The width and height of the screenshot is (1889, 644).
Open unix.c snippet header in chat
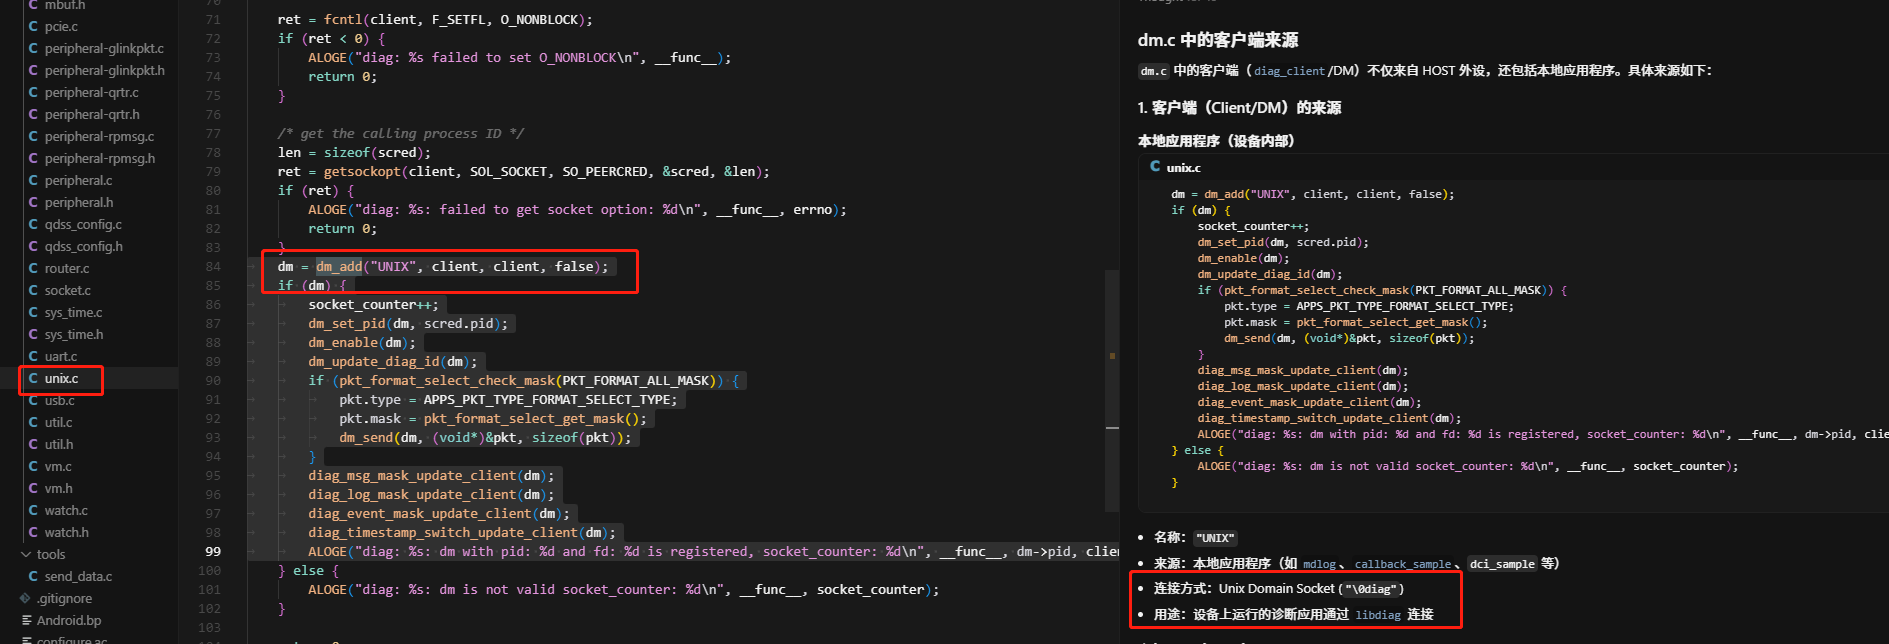1183,167
